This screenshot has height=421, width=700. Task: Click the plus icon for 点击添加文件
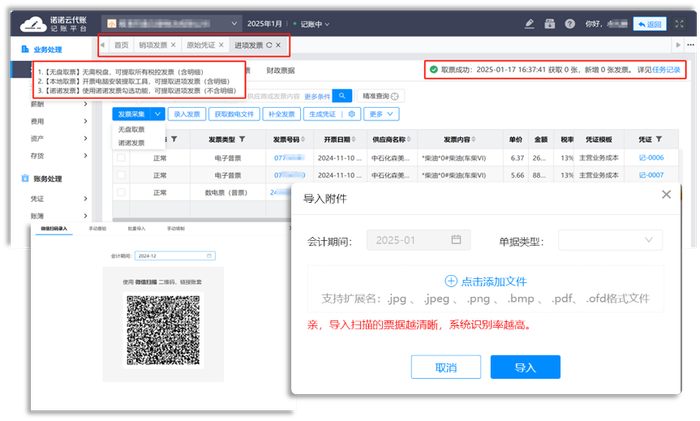[x=451, y=281]
